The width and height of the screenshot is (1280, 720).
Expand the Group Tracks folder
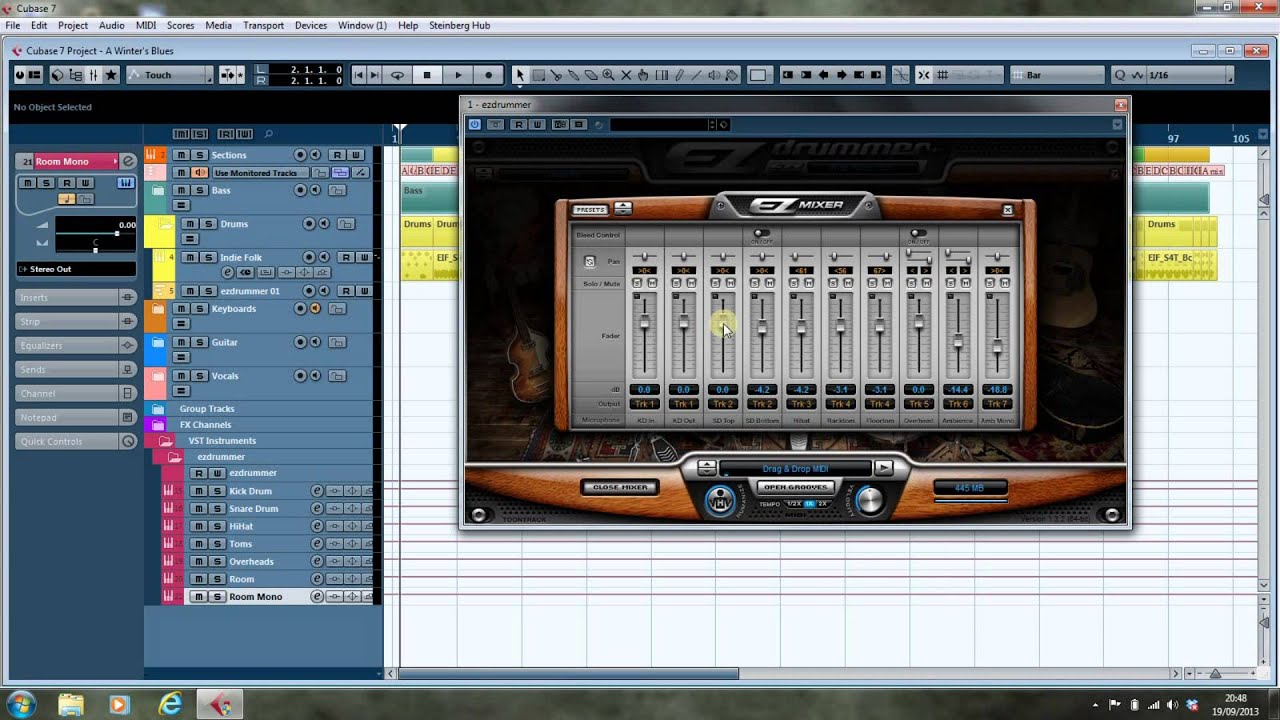pos(158,409)
